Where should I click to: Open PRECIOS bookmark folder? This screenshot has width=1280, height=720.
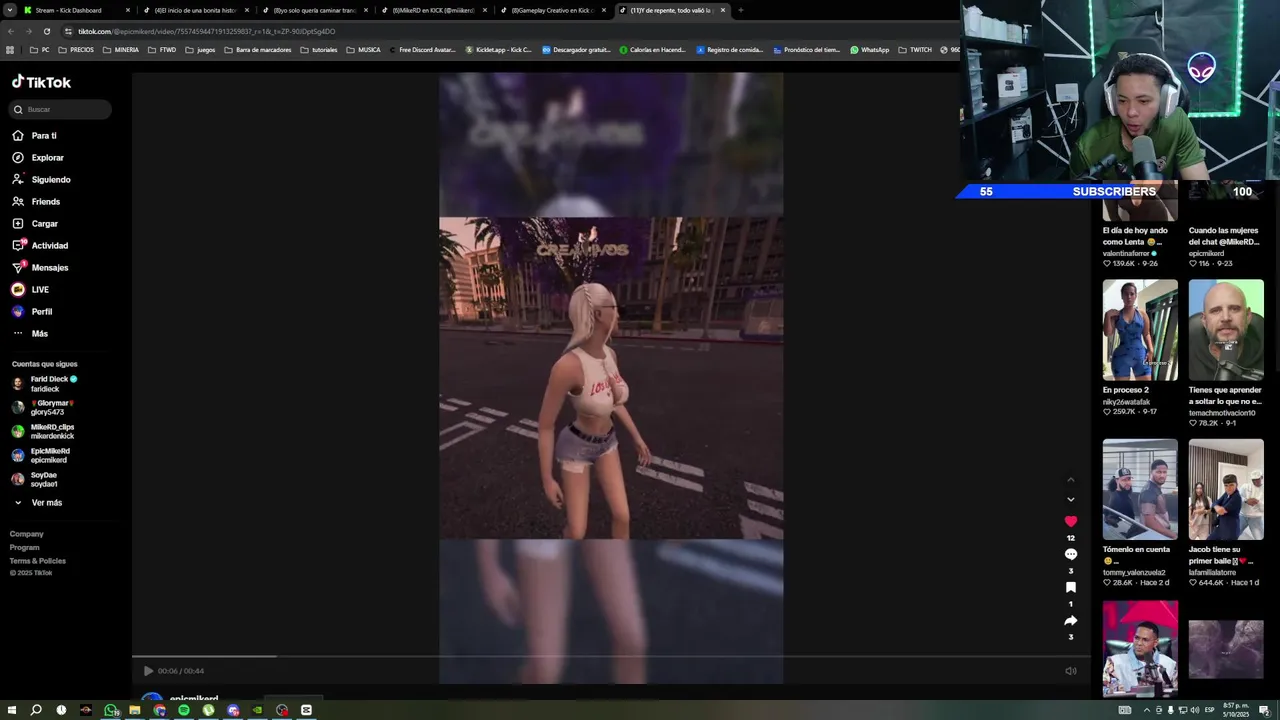pos(76,50)
